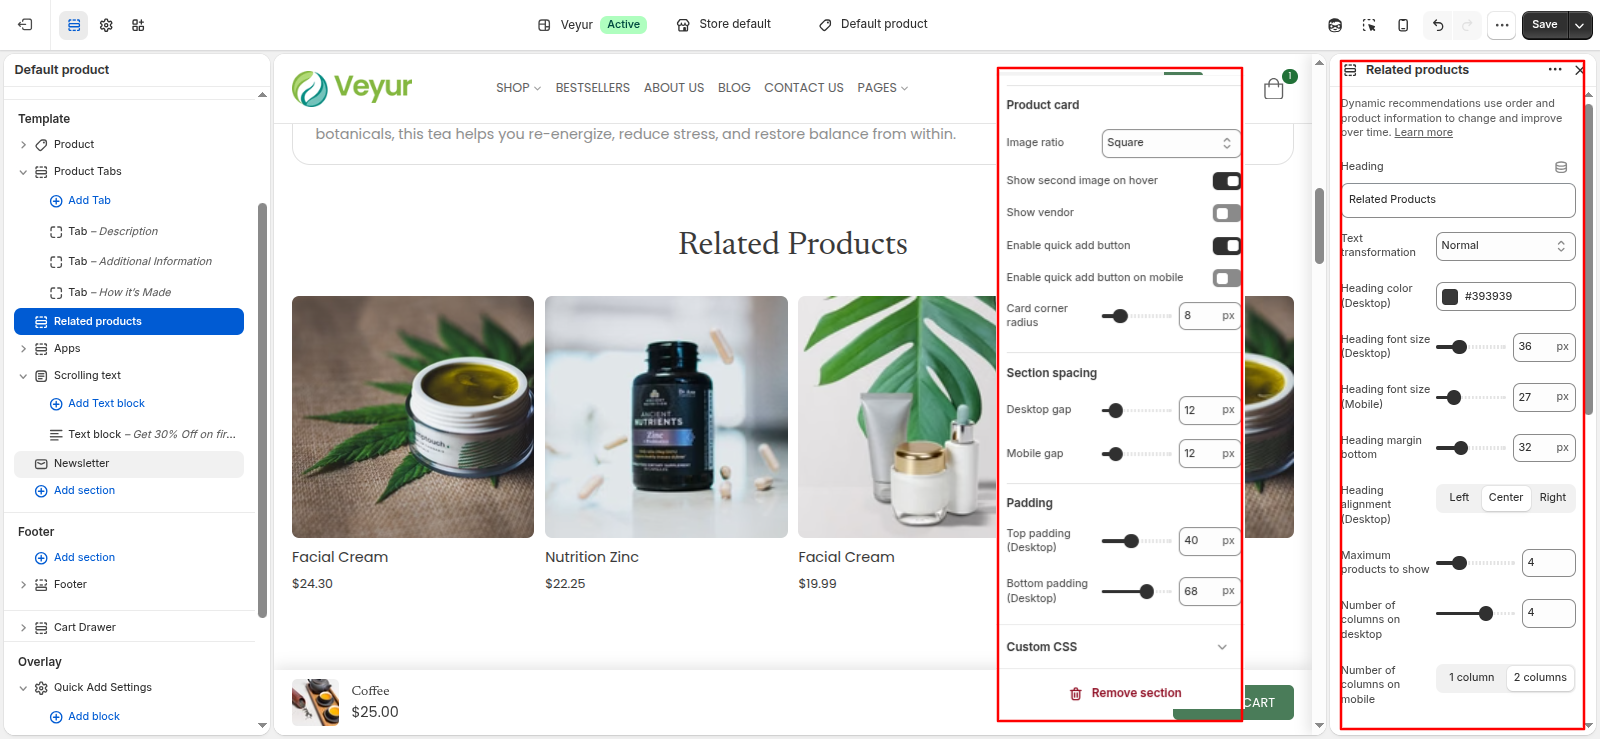Select the Related products section in sidebar
This screenshot has height=739, width=1600.
pos(129,322)
